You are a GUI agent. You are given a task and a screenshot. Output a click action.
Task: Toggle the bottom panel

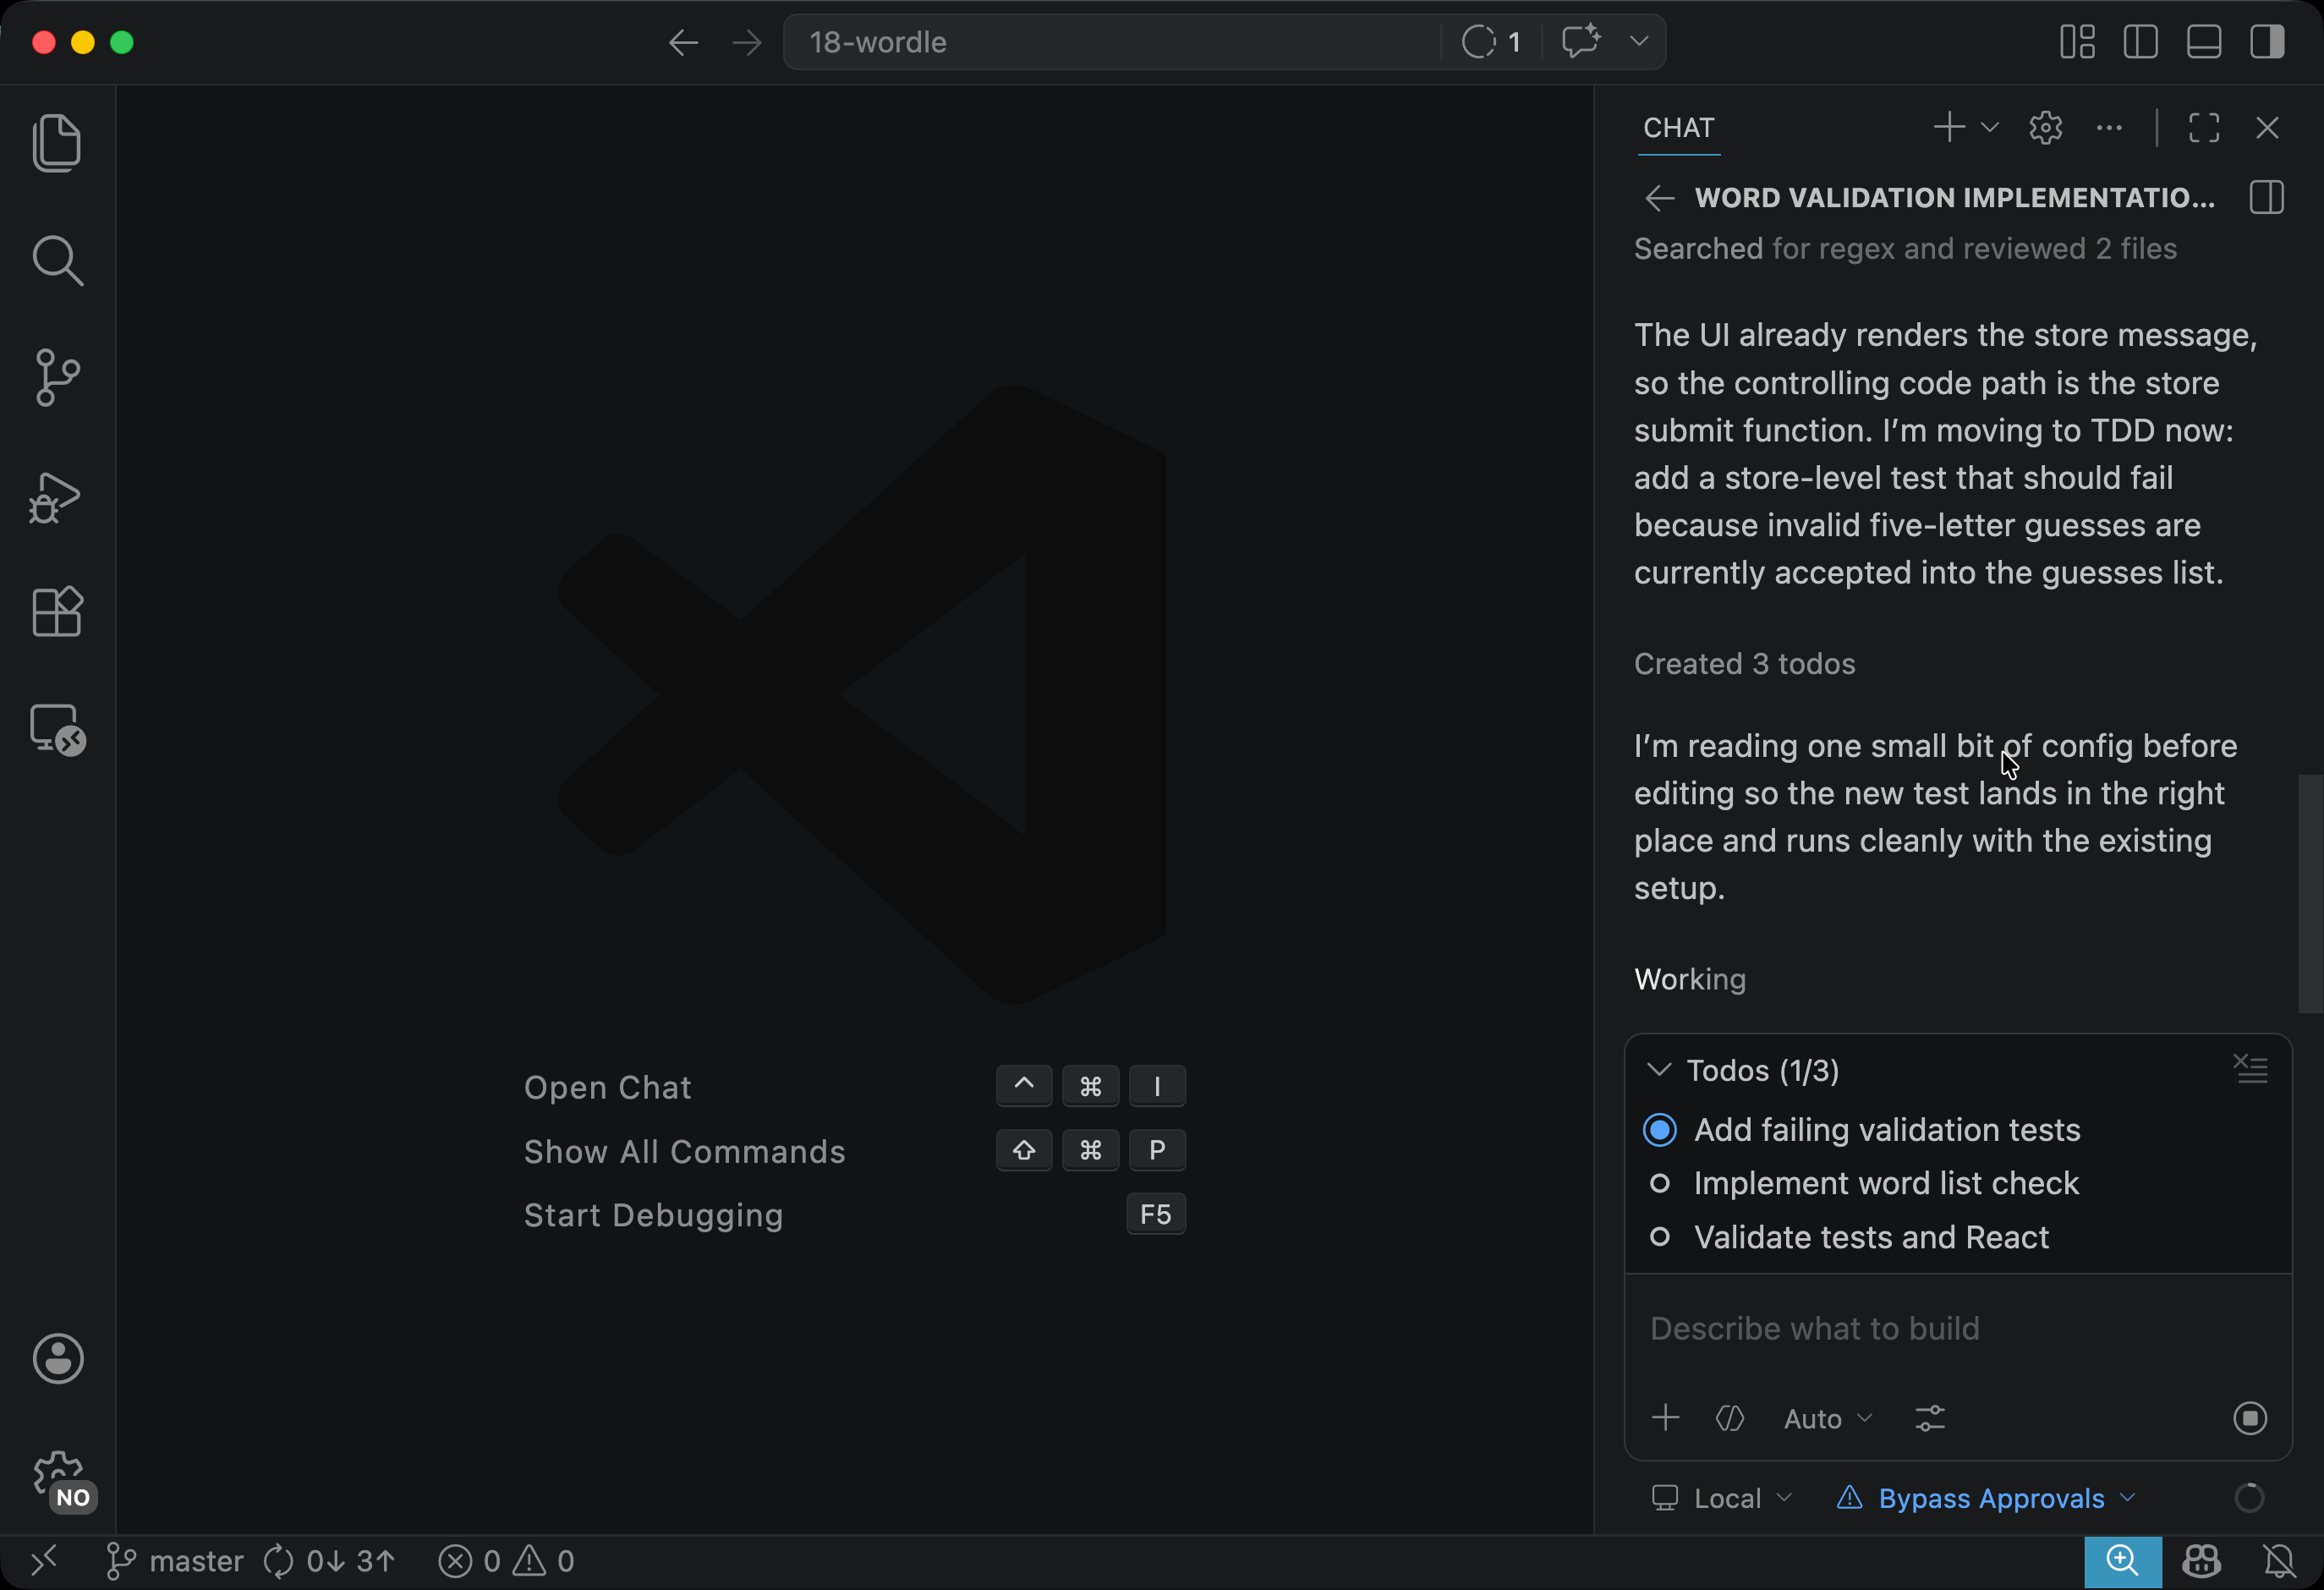[x=2203, y=42]
